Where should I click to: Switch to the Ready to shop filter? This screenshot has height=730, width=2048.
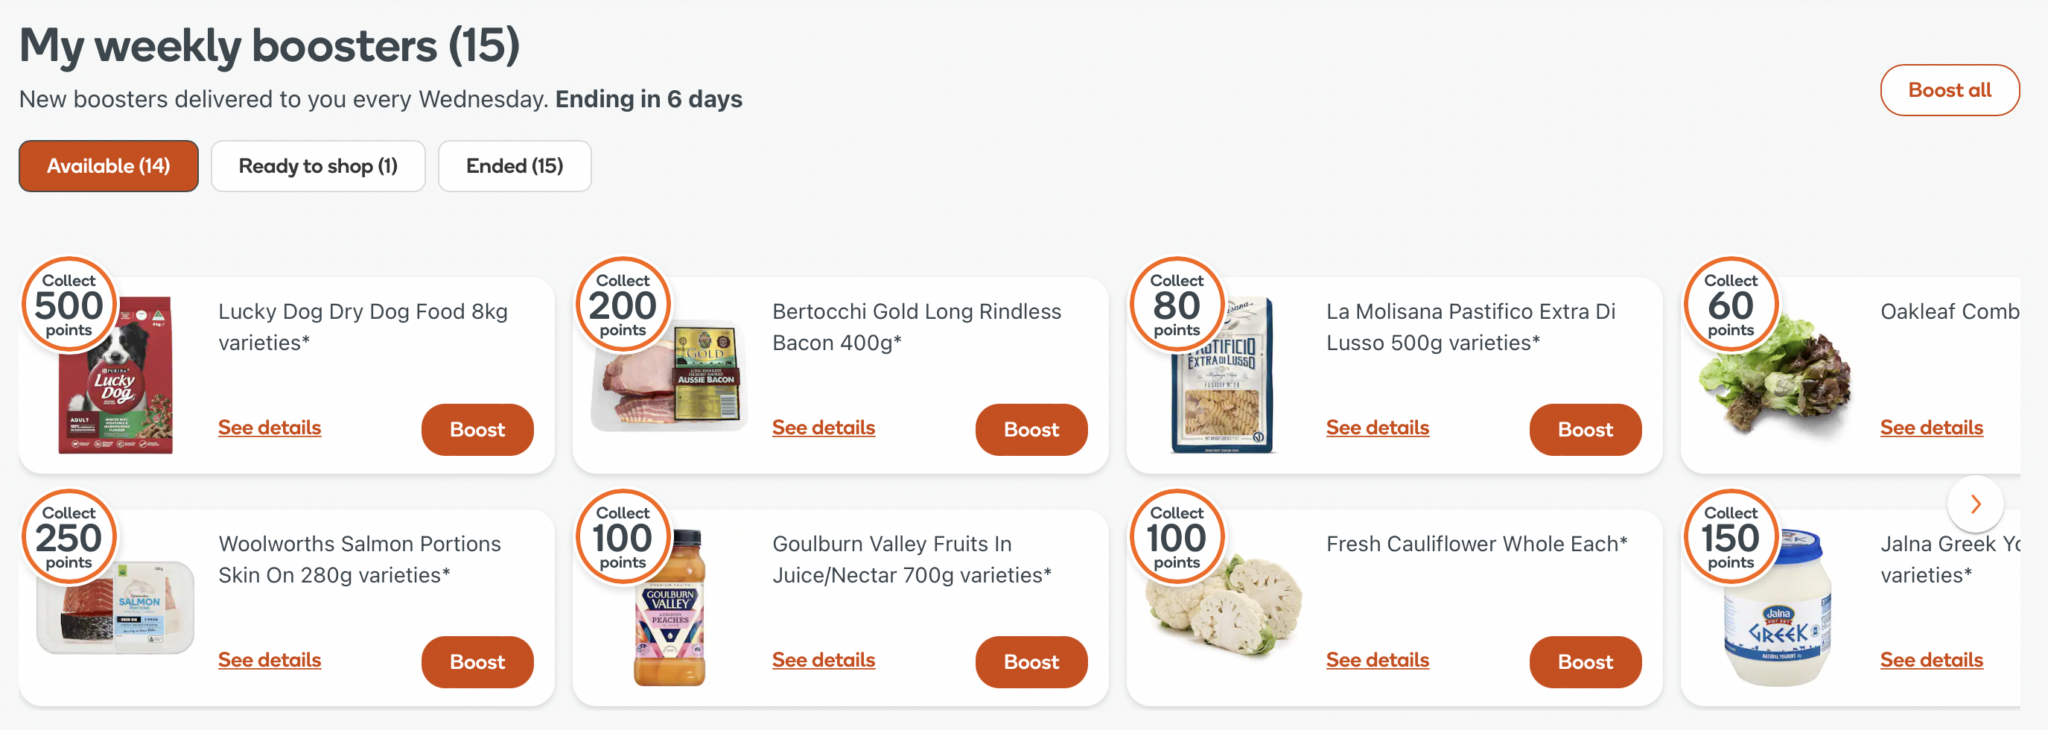tap(318, 166)
